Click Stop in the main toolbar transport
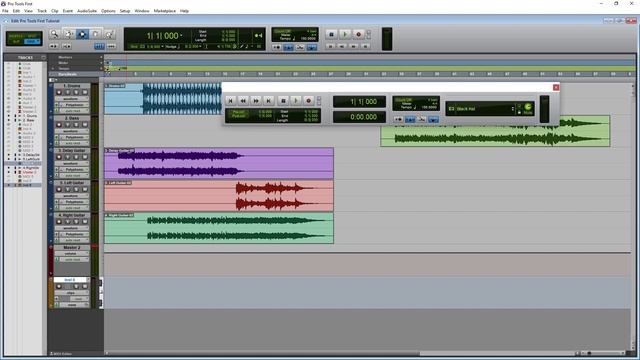Viewport: 640px width, 360px height. (x=331, y=35)
